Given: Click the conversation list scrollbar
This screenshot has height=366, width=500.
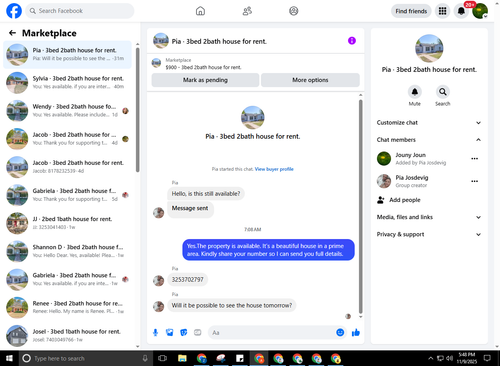Looking at the screenshot, I should 137,110.
